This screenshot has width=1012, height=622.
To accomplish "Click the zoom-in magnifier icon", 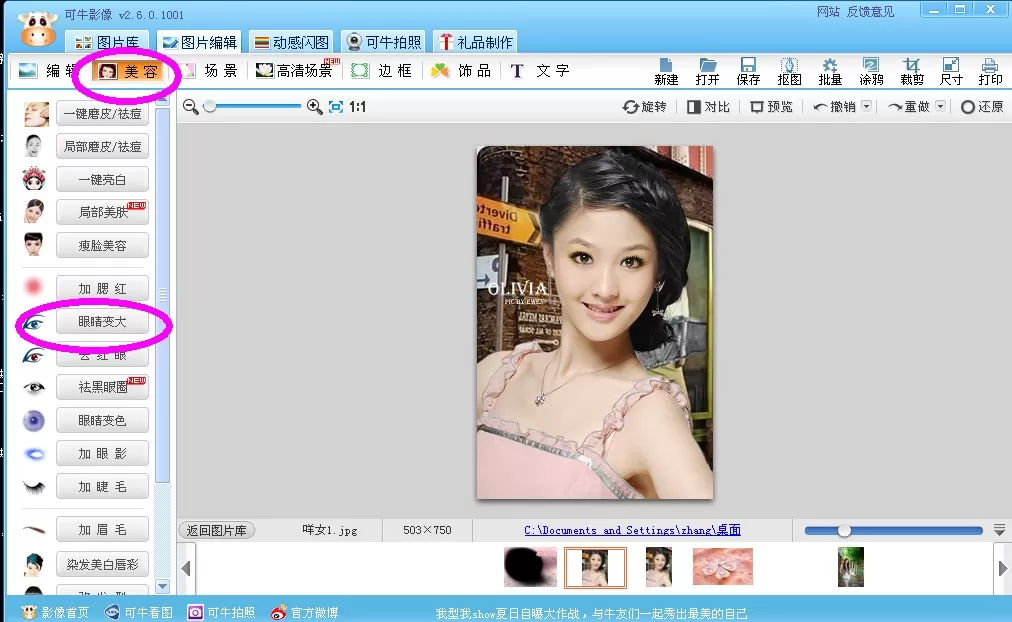I will [x=314, y=106].
